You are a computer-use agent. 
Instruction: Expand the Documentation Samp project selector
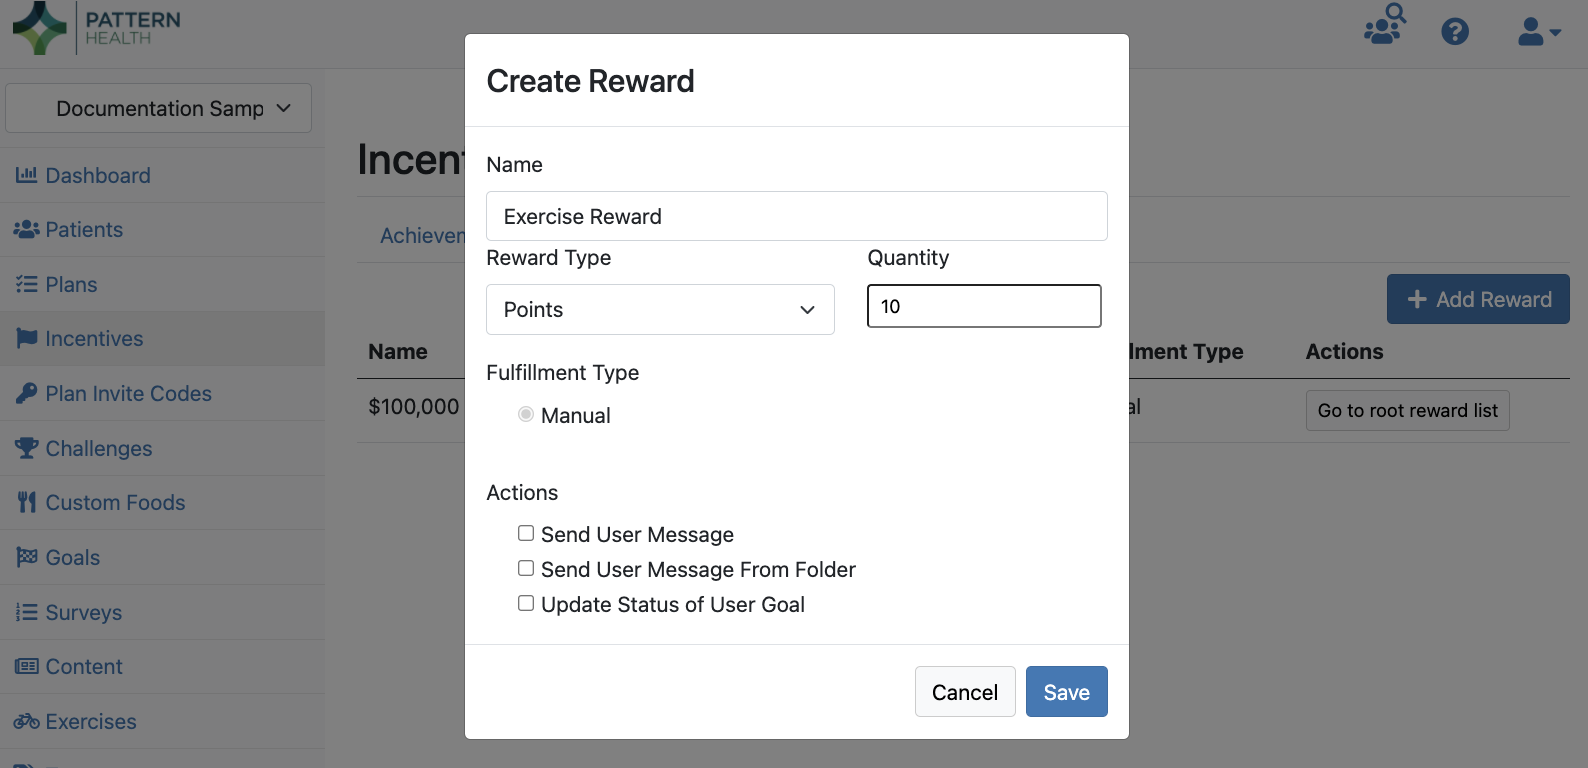pos(158,108)
